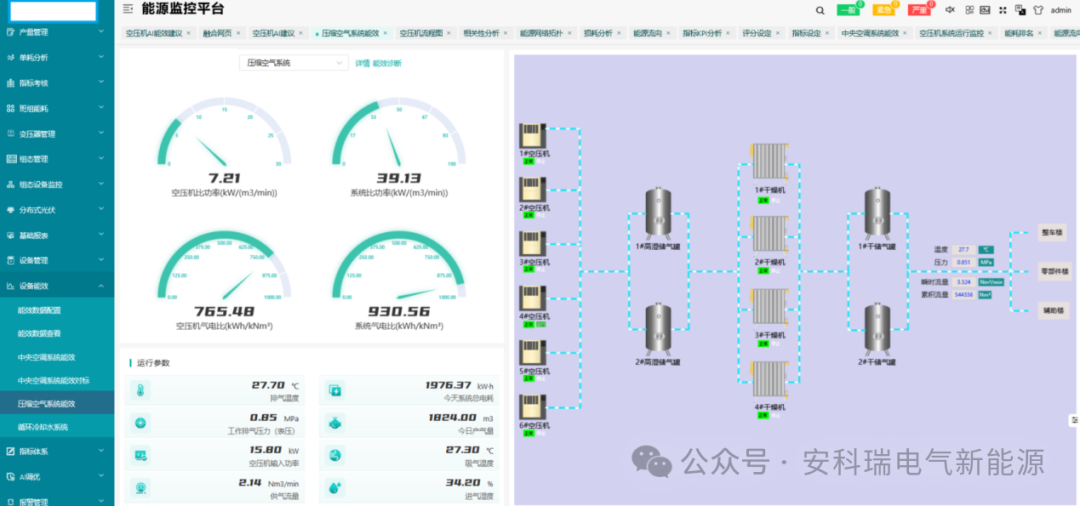Collapse 设备能效 sidebar menu
Screen dimensions: 1080x506
pos(57,286)
